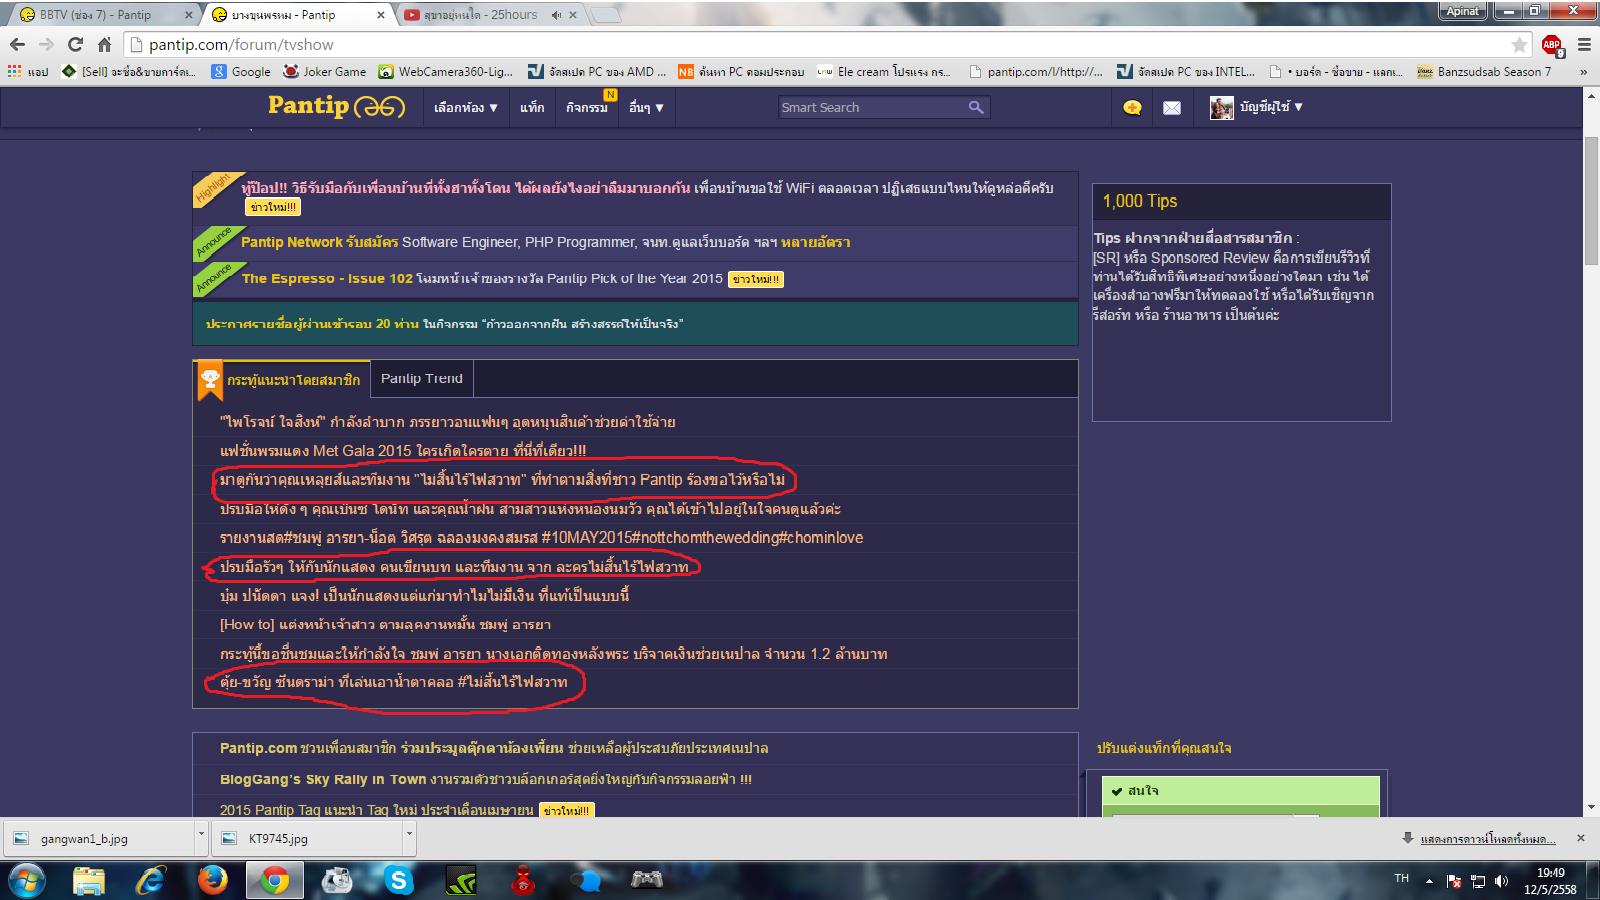Click the ปรับแต่งแท็กที่คุณสนใจ heading
1600x900 pixels.
(1164, 748)
